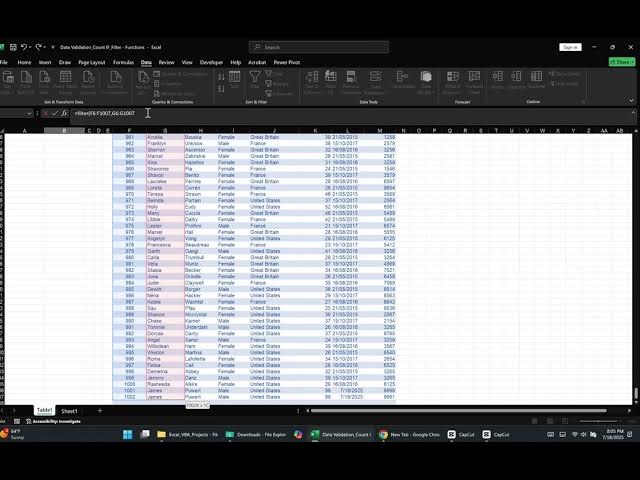Switch to the Home tab
Screen dimensions: 640x480
pyautogui.click(x=24, y=62)
